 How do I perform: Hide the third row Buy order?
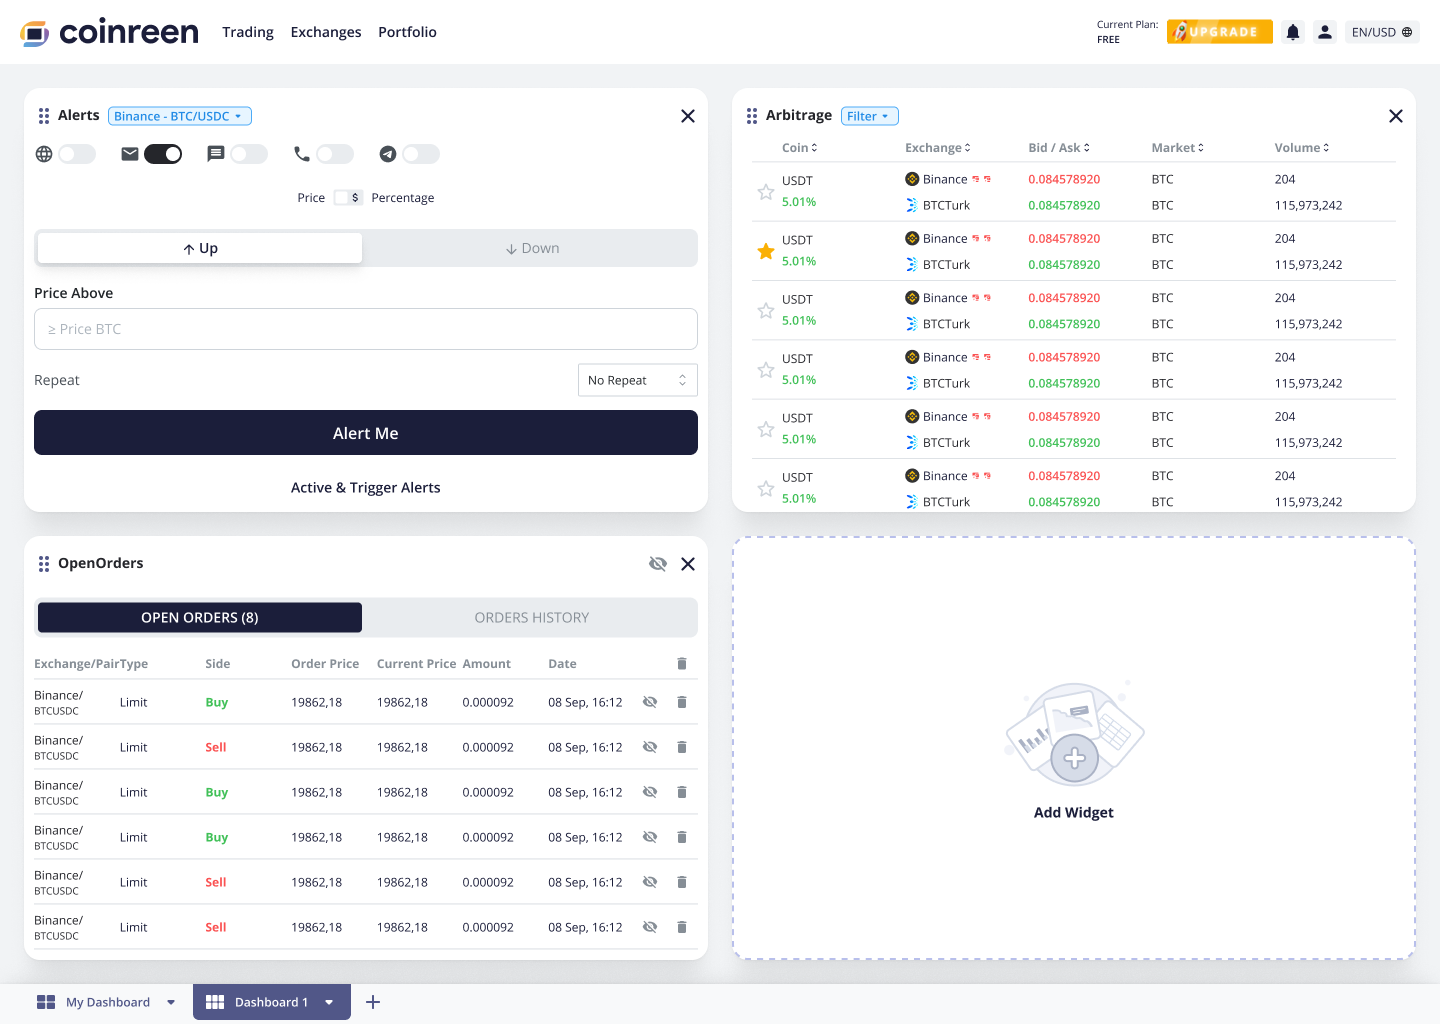(x=650, y=792)
